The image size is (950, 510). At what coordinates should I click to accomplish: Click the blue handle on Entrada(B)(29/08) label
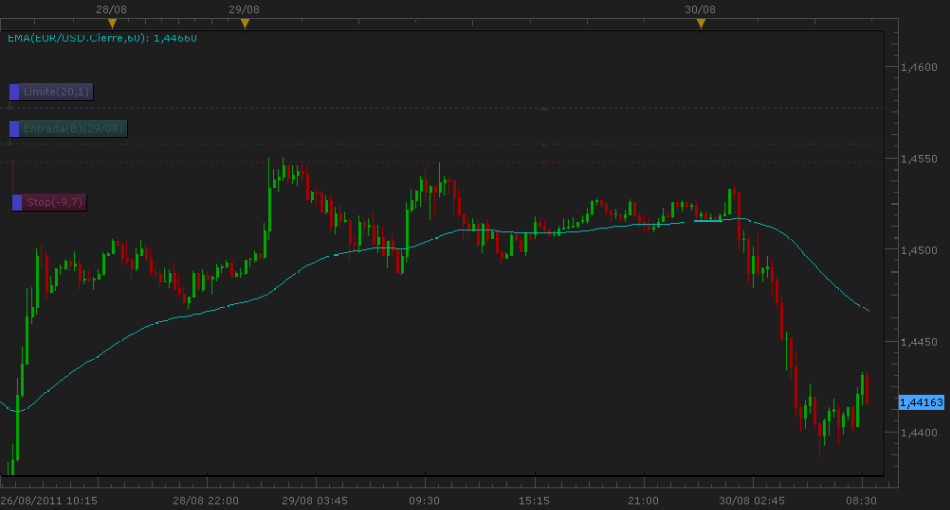[15, 129]
